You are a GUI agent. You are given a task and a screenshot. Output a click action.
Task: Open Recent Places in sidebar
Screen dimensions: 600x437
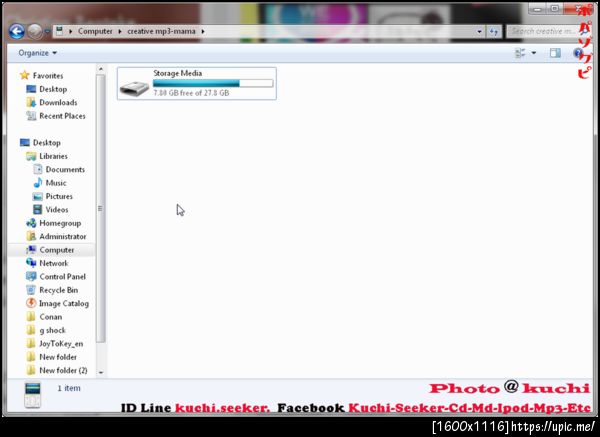56,116
